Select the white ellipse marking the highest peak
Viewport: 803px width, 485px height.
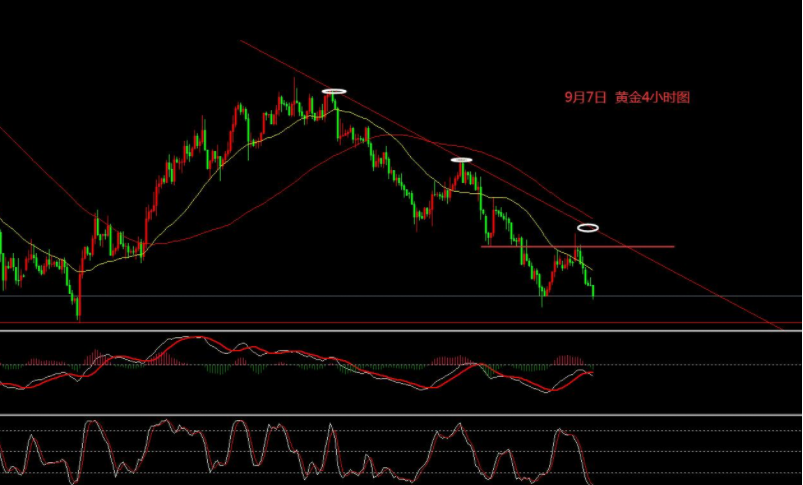334,92
